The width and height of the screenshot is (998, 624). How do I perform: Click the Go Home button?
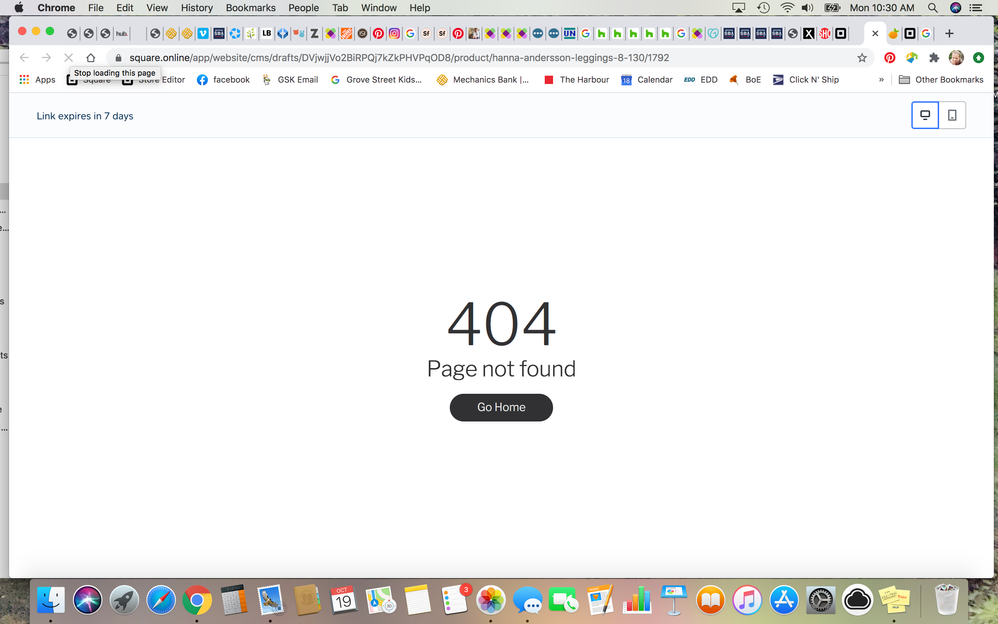coord(501,407)
